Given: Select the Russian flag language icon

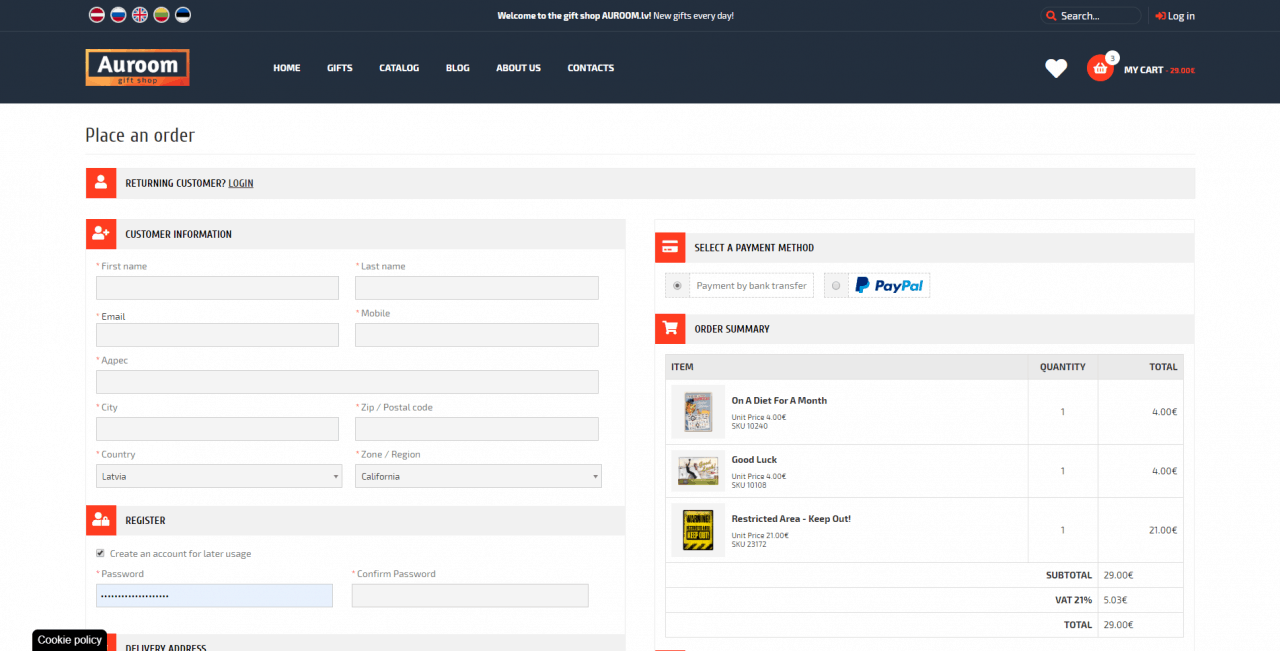Looking at the screenshot, I should (x=118, y=15).
